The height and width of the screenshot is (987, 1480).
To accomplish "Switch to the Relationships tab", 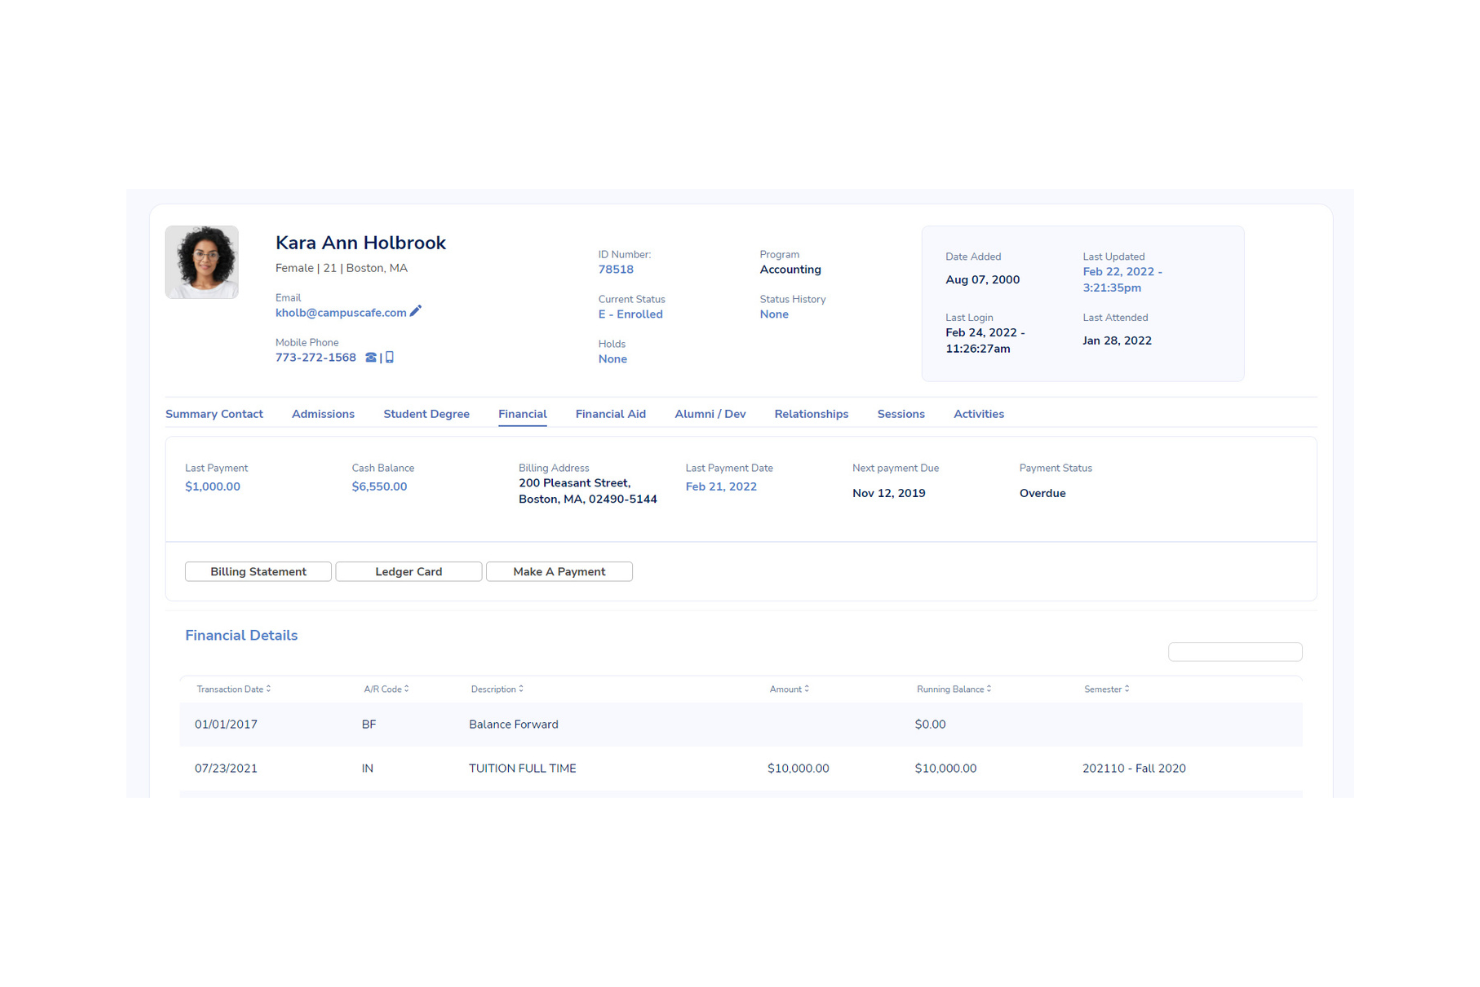I will 811,414.
